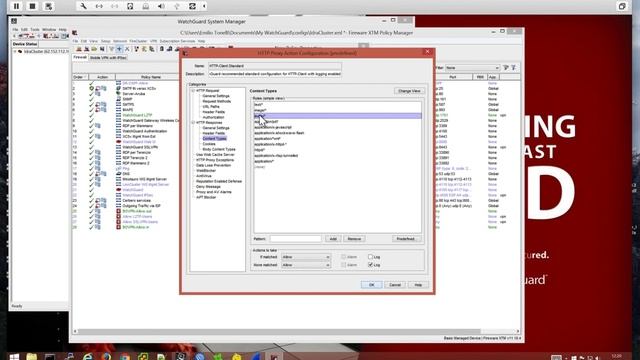Click the snapshot icon in VM toolbar
Screen dimensions: 640x360
[48, 6]
